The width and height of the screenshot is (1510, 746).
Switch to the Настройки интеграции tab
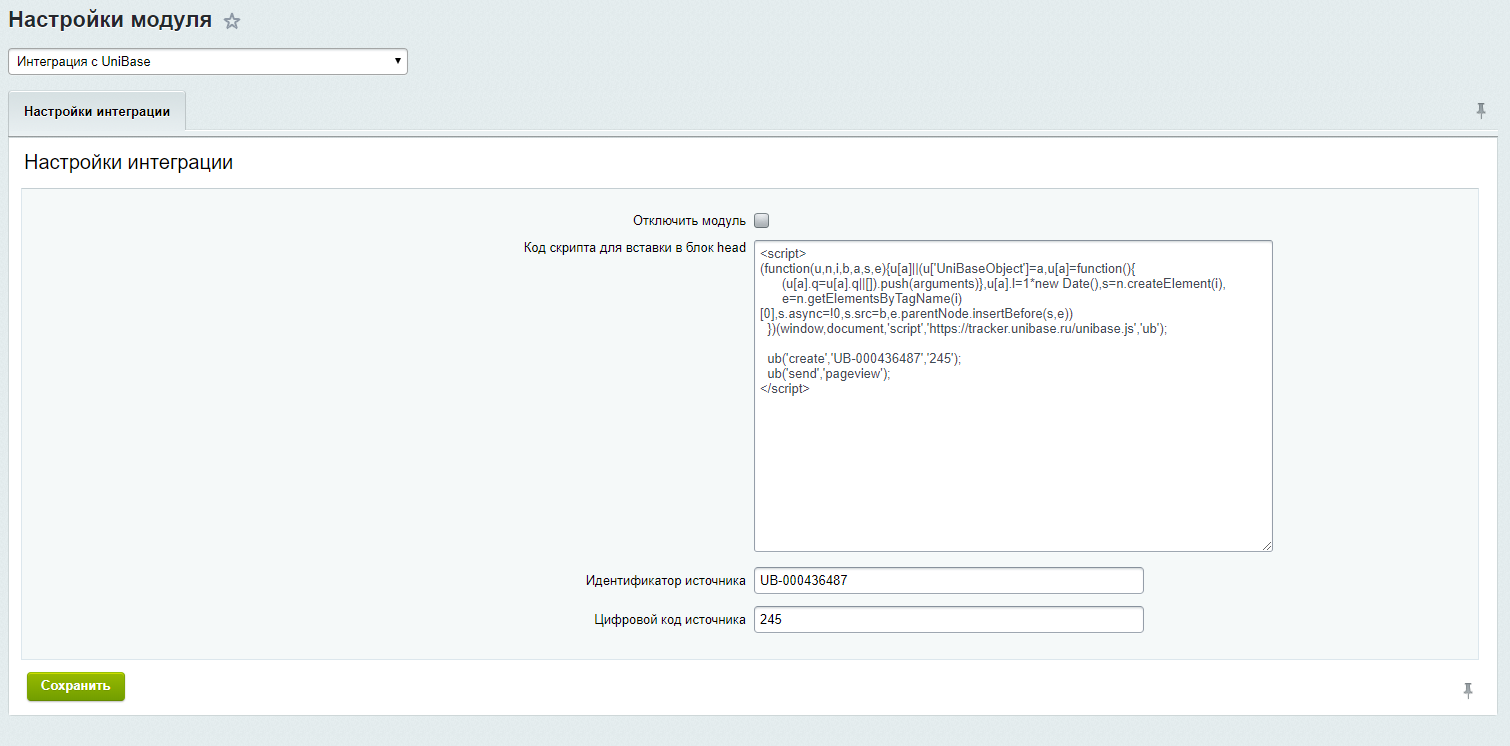pos(97,112)
